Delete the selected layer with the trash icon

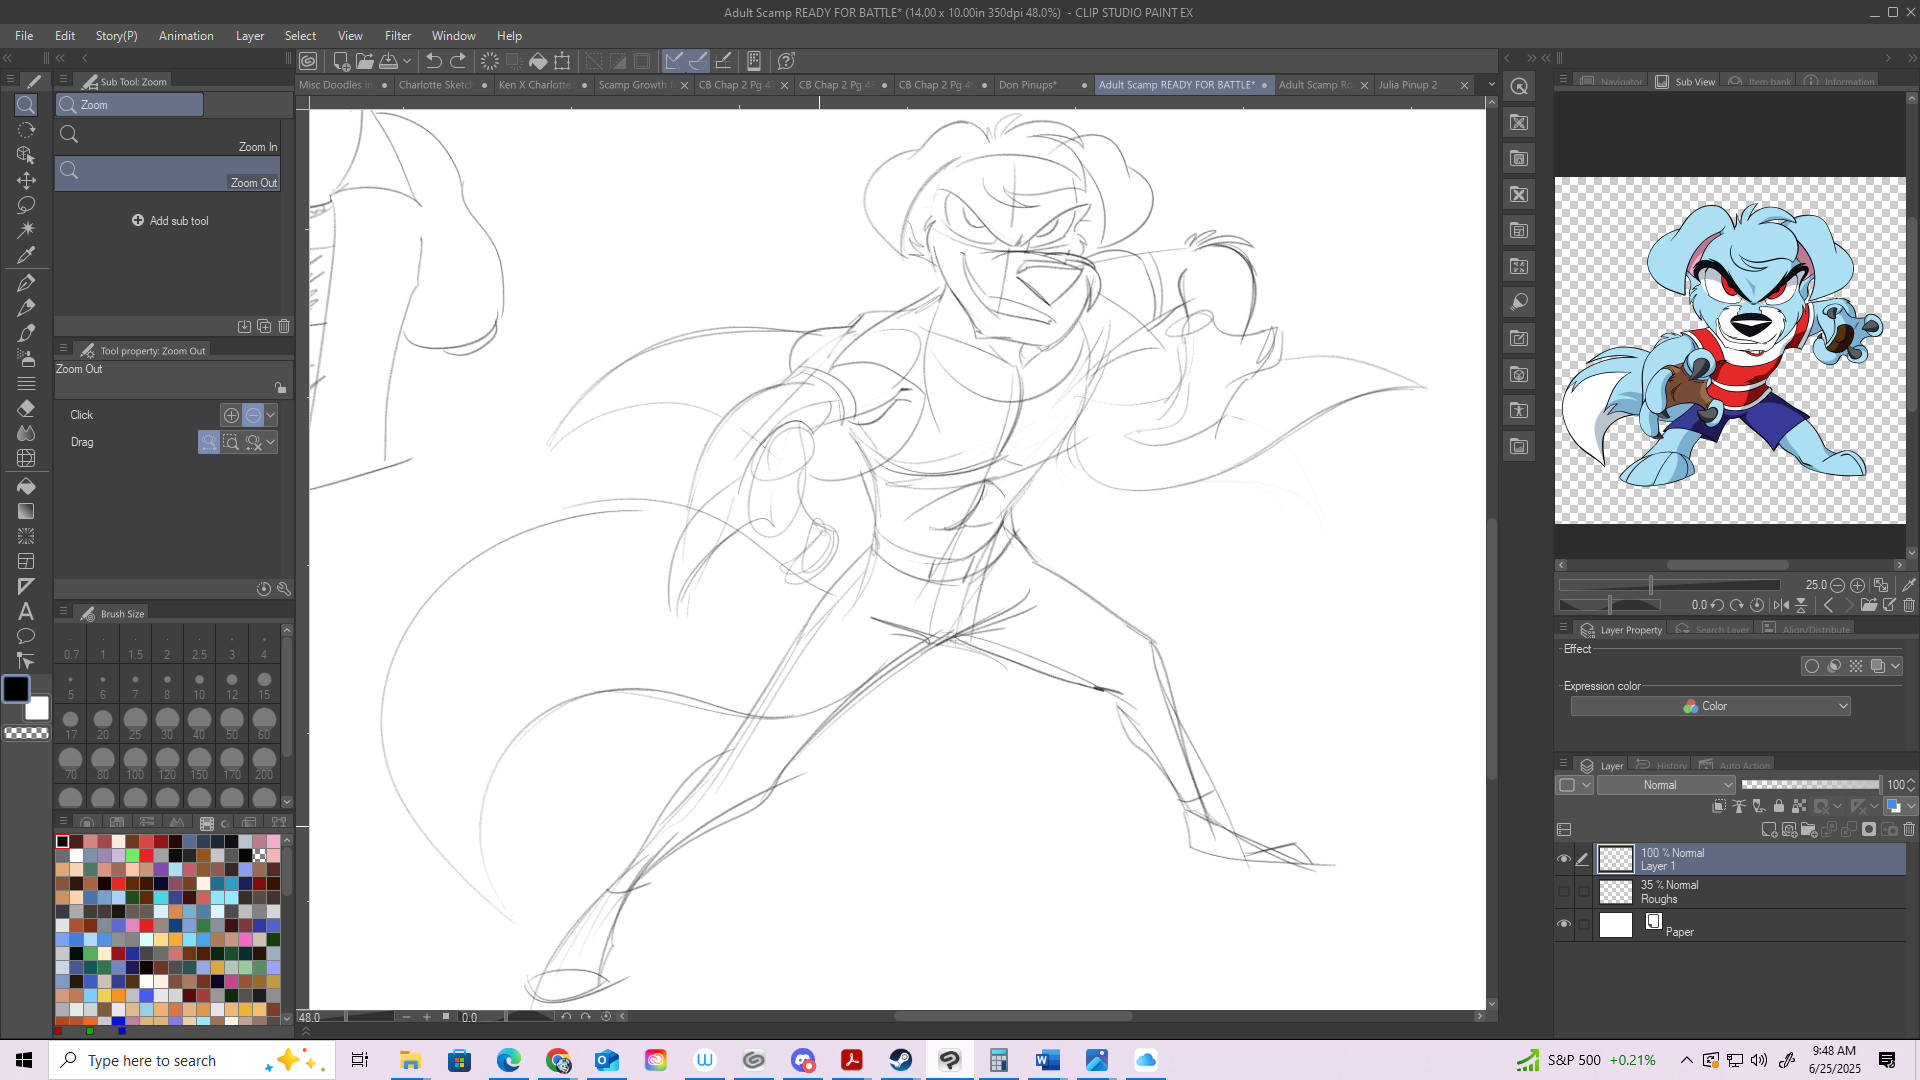(x=1909, y=829)
